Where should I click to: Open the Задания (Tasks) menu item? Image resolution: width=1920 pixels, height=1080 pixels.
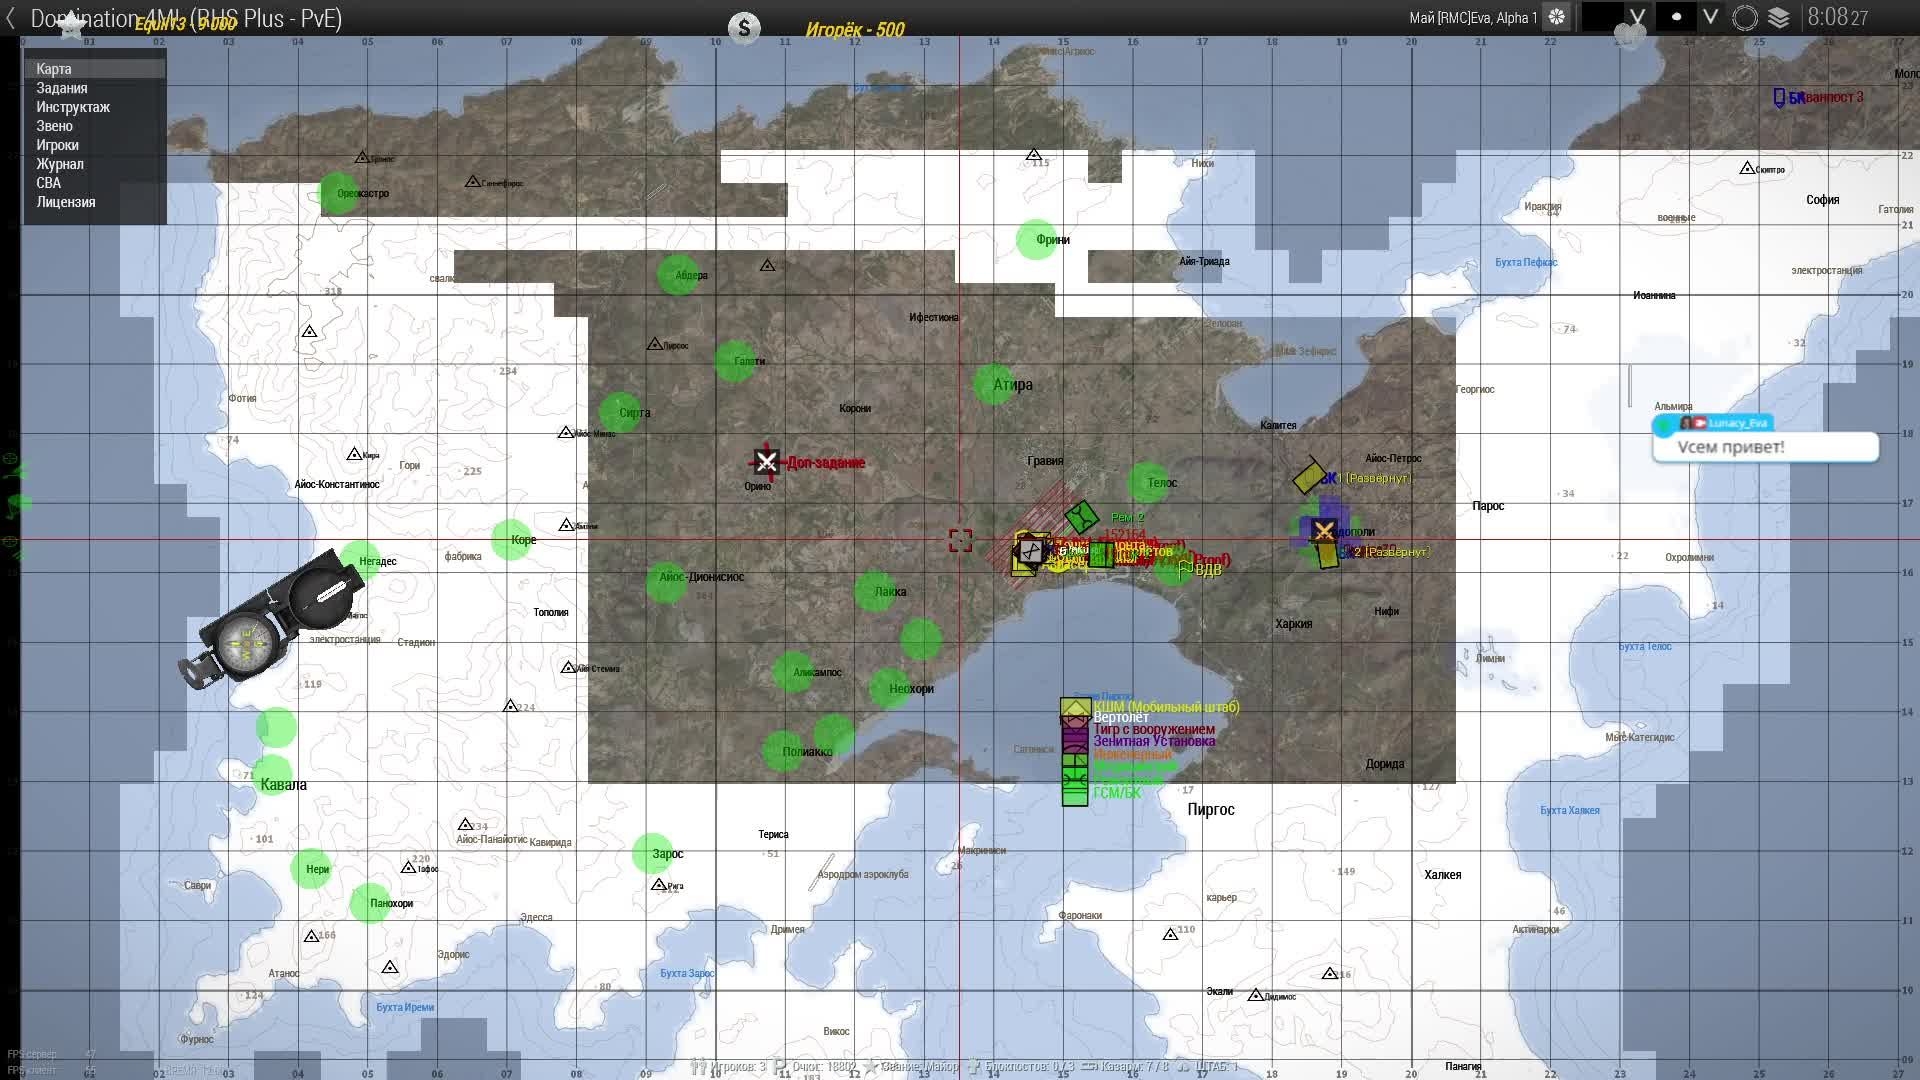tap(62, 88)
